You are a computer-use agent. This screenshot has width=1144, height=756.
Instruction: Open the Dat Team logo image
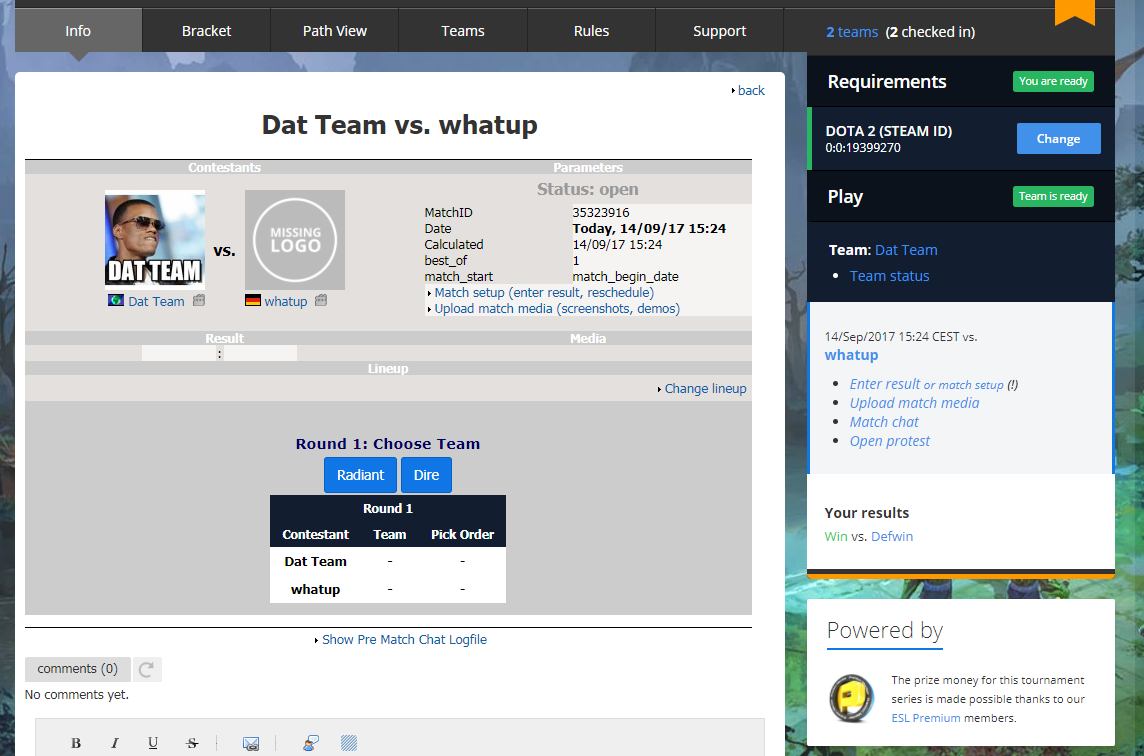click(x=155, y=240)
